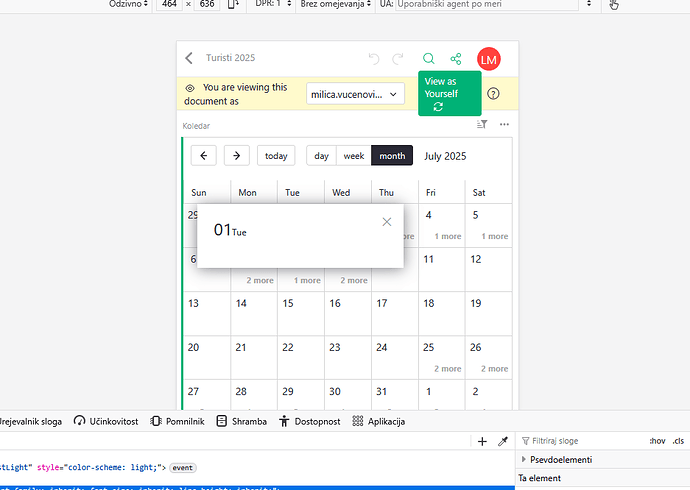This screenshot has height=490, width=690.
Task: Click 1 more under the Tue column
Action: (x=307, y=280)
